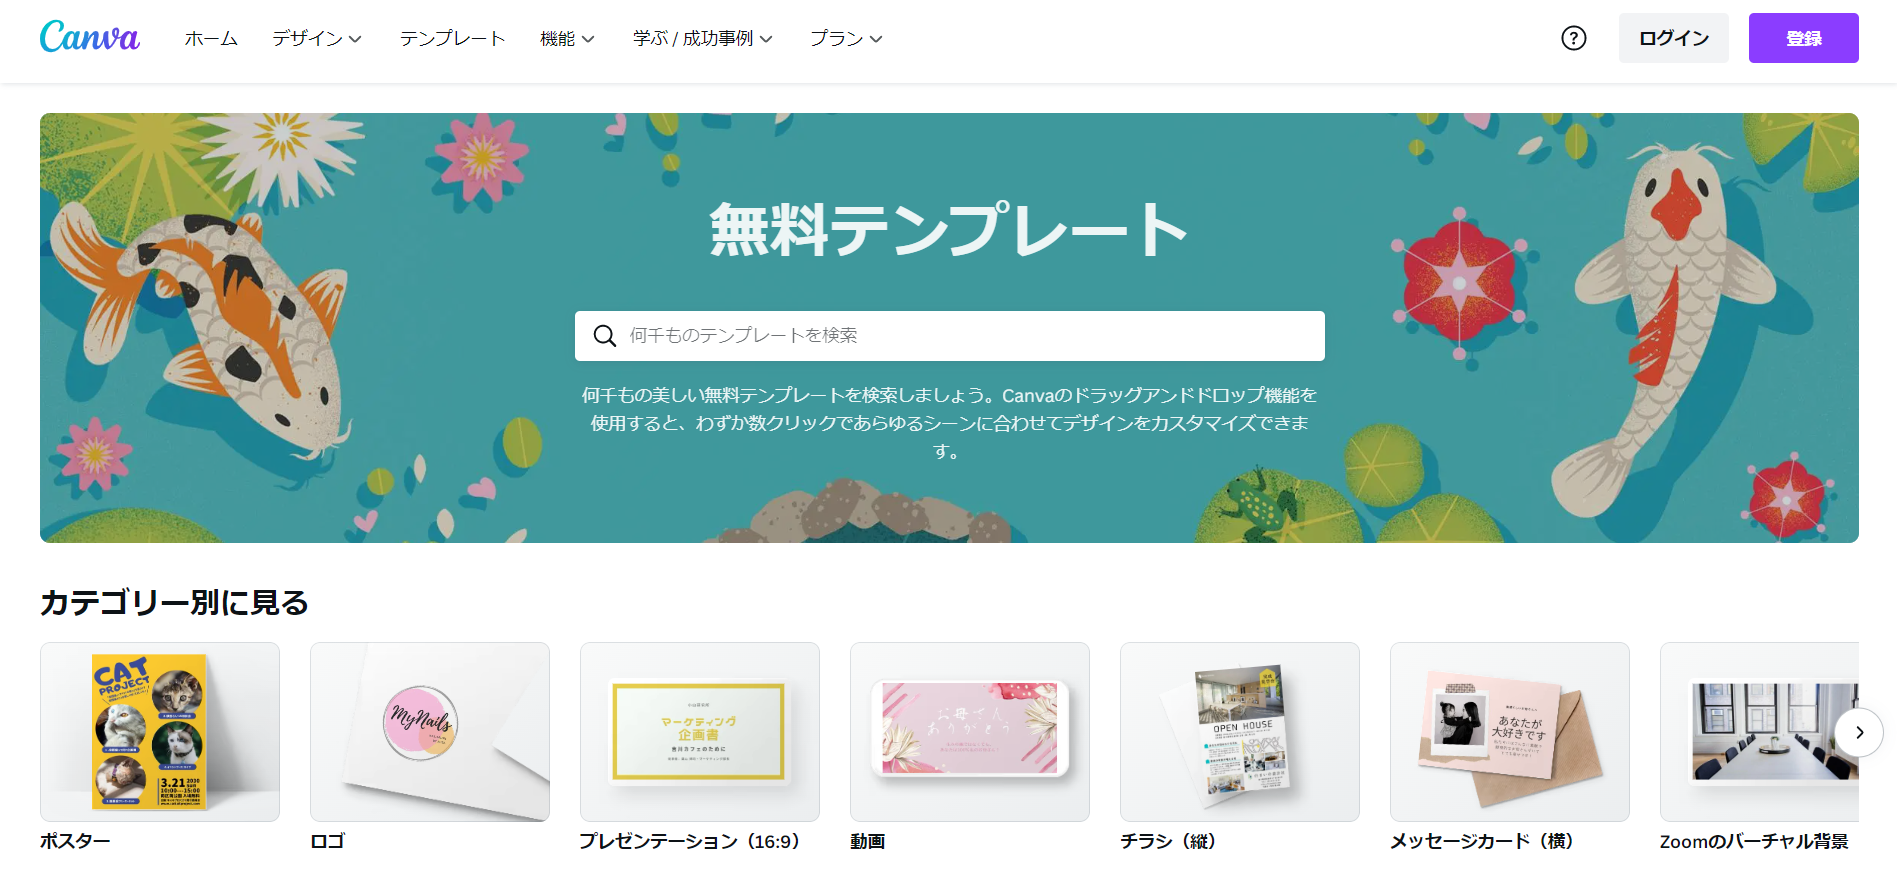The height and width of the screenshot is (881, 1897).
Task: Focus the template search input field
Action: point(950,336)
